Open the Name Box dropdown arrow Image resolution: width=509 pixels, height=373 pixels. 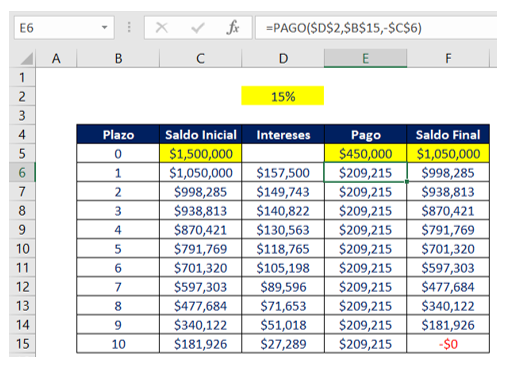coord(105,28)
